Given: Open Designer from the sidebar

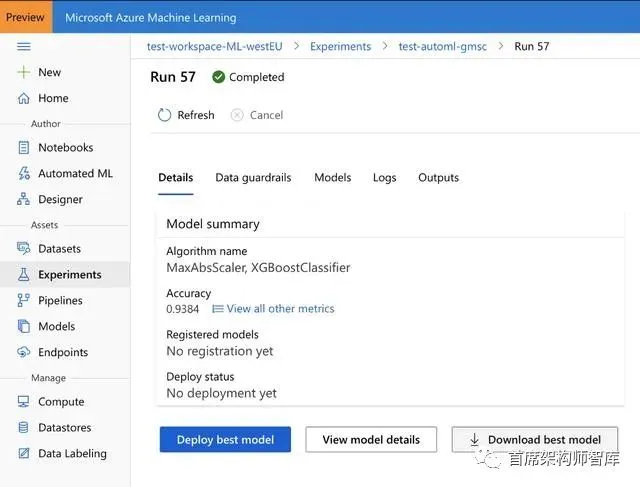Looking at the screenshot, I should (x=60, y=199).
